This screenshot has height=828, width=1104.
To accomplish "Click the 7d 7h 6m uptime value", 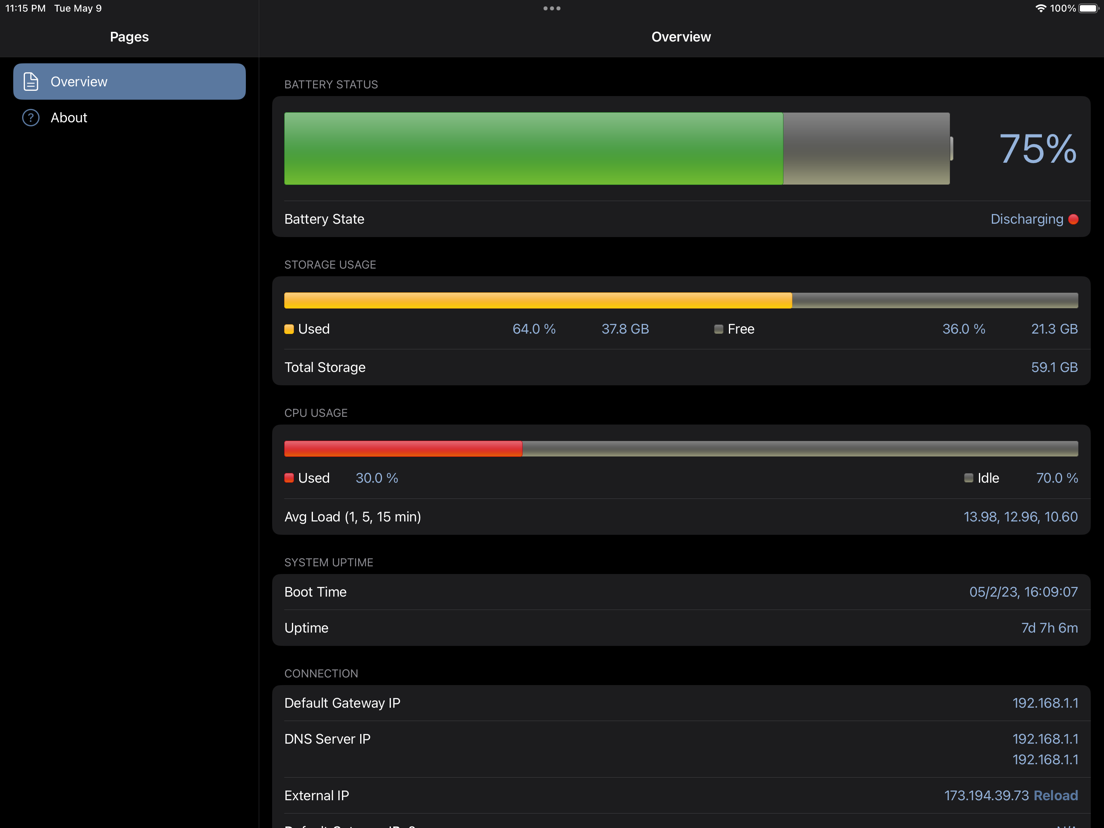I will pyautogui.click(x=1049, y=628).
